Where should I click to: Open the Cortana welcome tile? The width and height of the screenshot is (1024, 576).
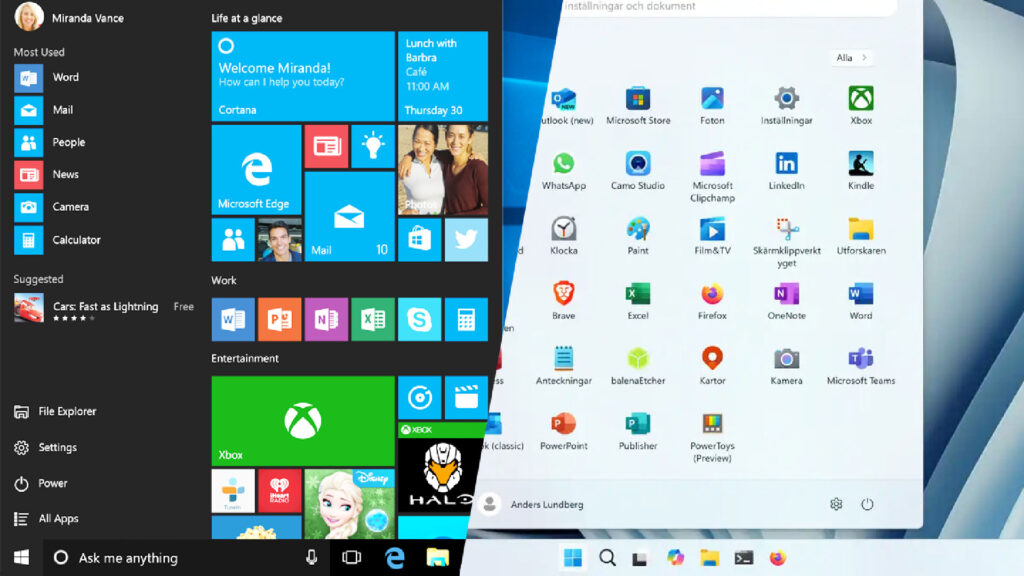point(303,76)
